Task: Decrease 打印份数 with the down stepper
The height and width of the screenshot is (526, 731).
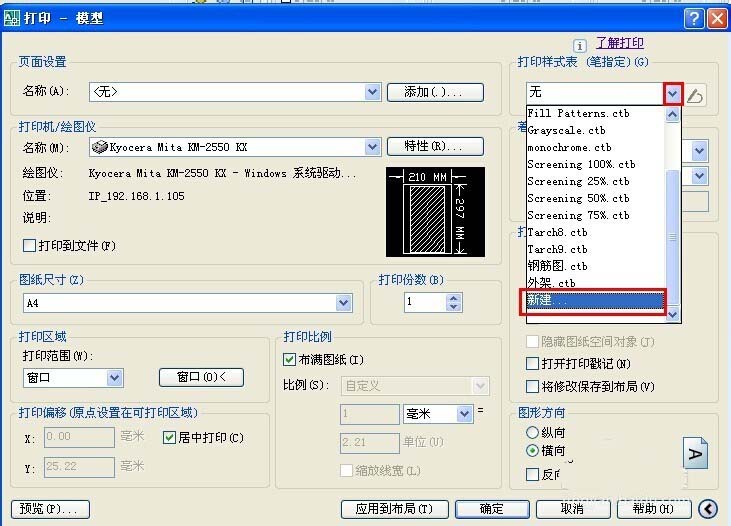Action: pyautogui.click(x=453, y=307)
